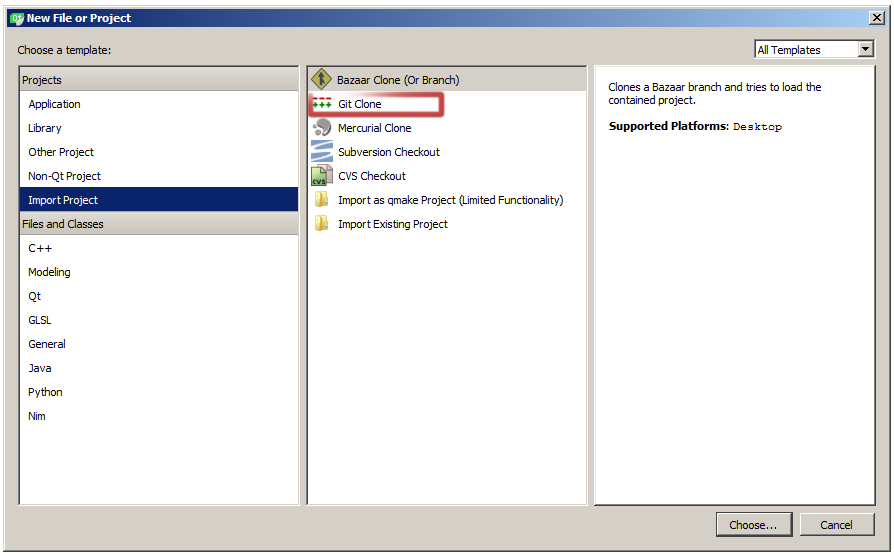Image resolution: width=894 pixels, height=557 pixels.
Task: Select the General category
Action: pos(159,344)
